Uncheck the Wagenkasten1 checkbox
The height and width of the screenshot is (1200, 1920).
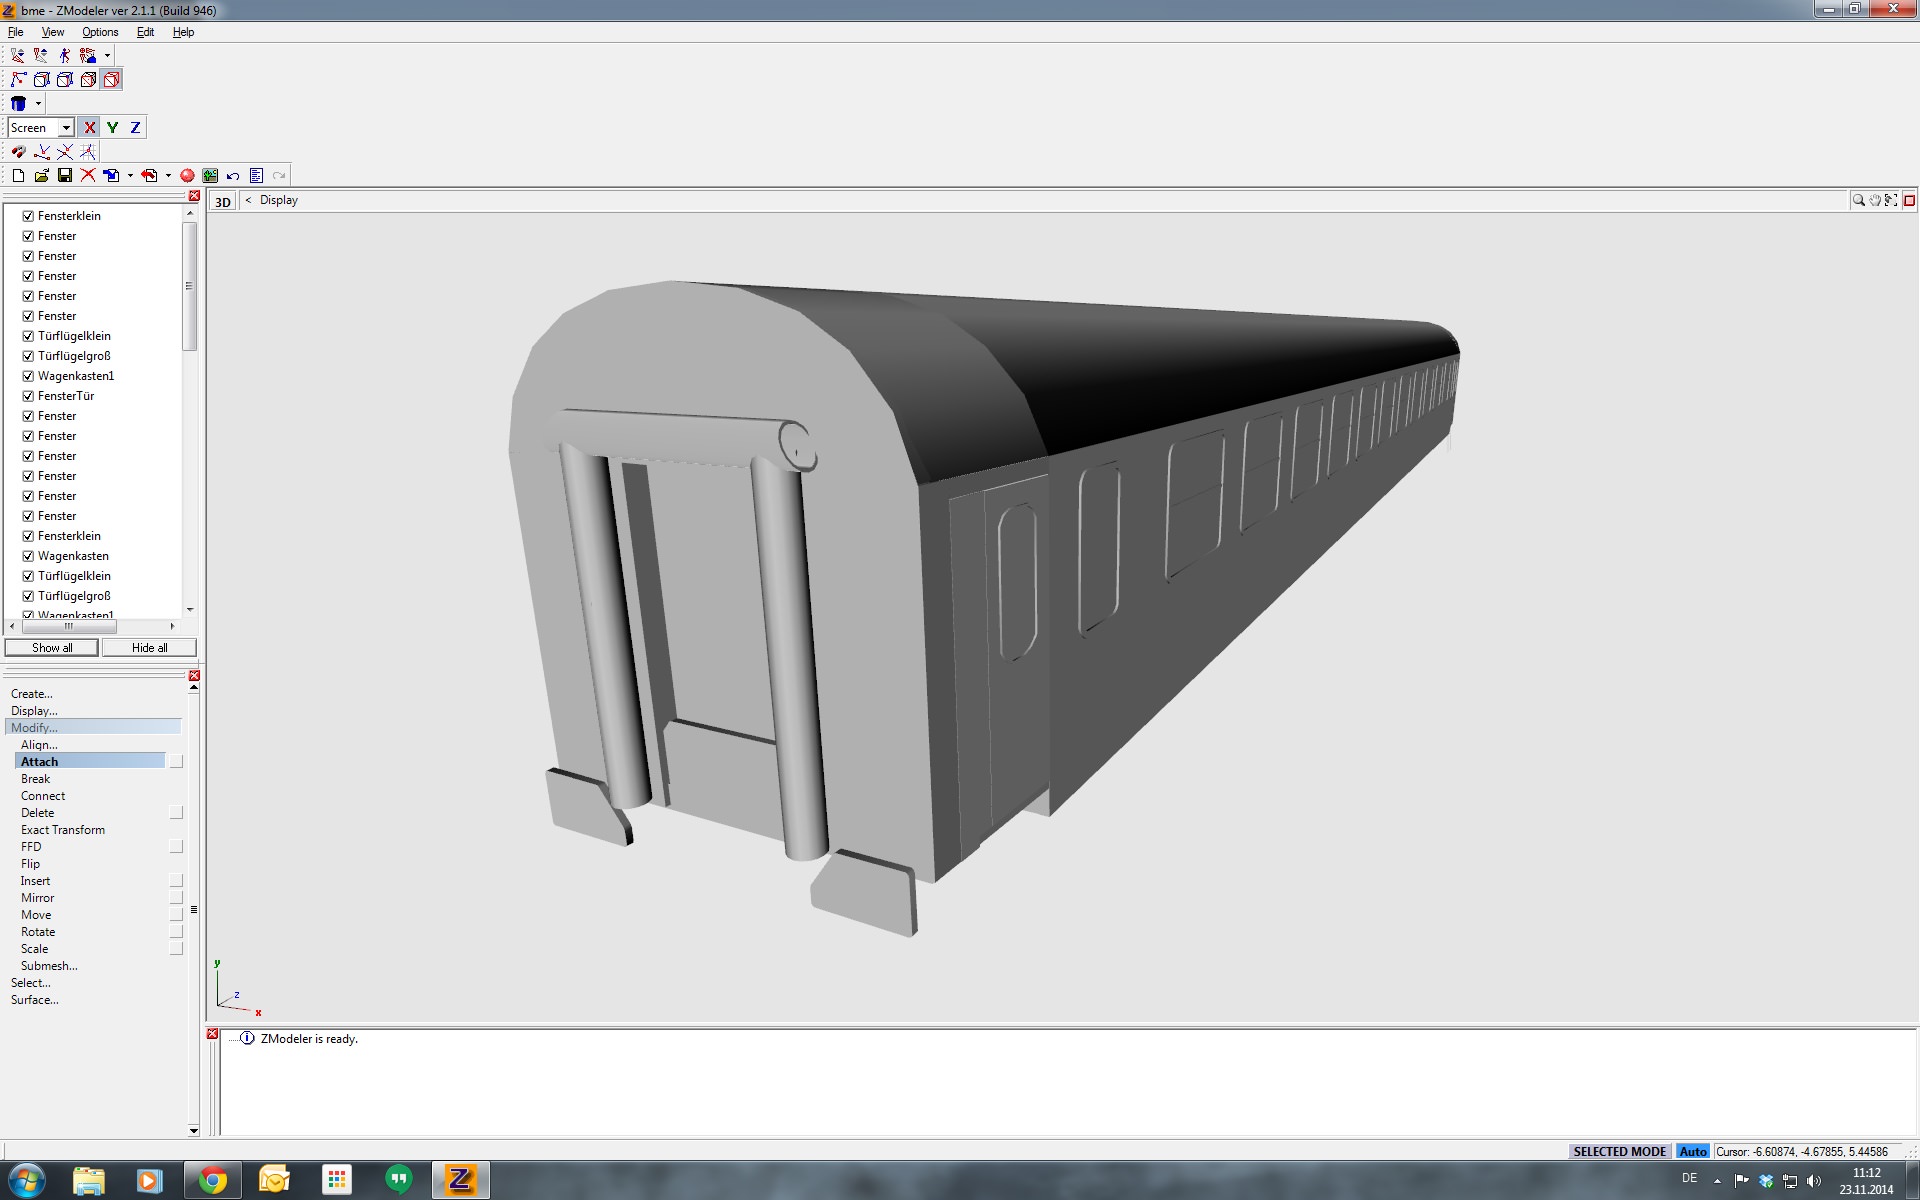[28, 376]
